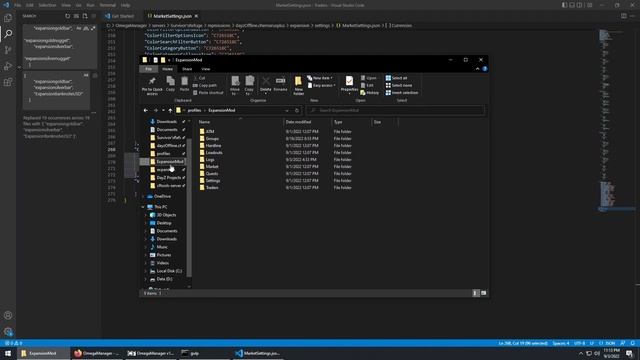640x360 pixels.
Task: Open the Windows Start menu
Action: click(x=8, y=353)
